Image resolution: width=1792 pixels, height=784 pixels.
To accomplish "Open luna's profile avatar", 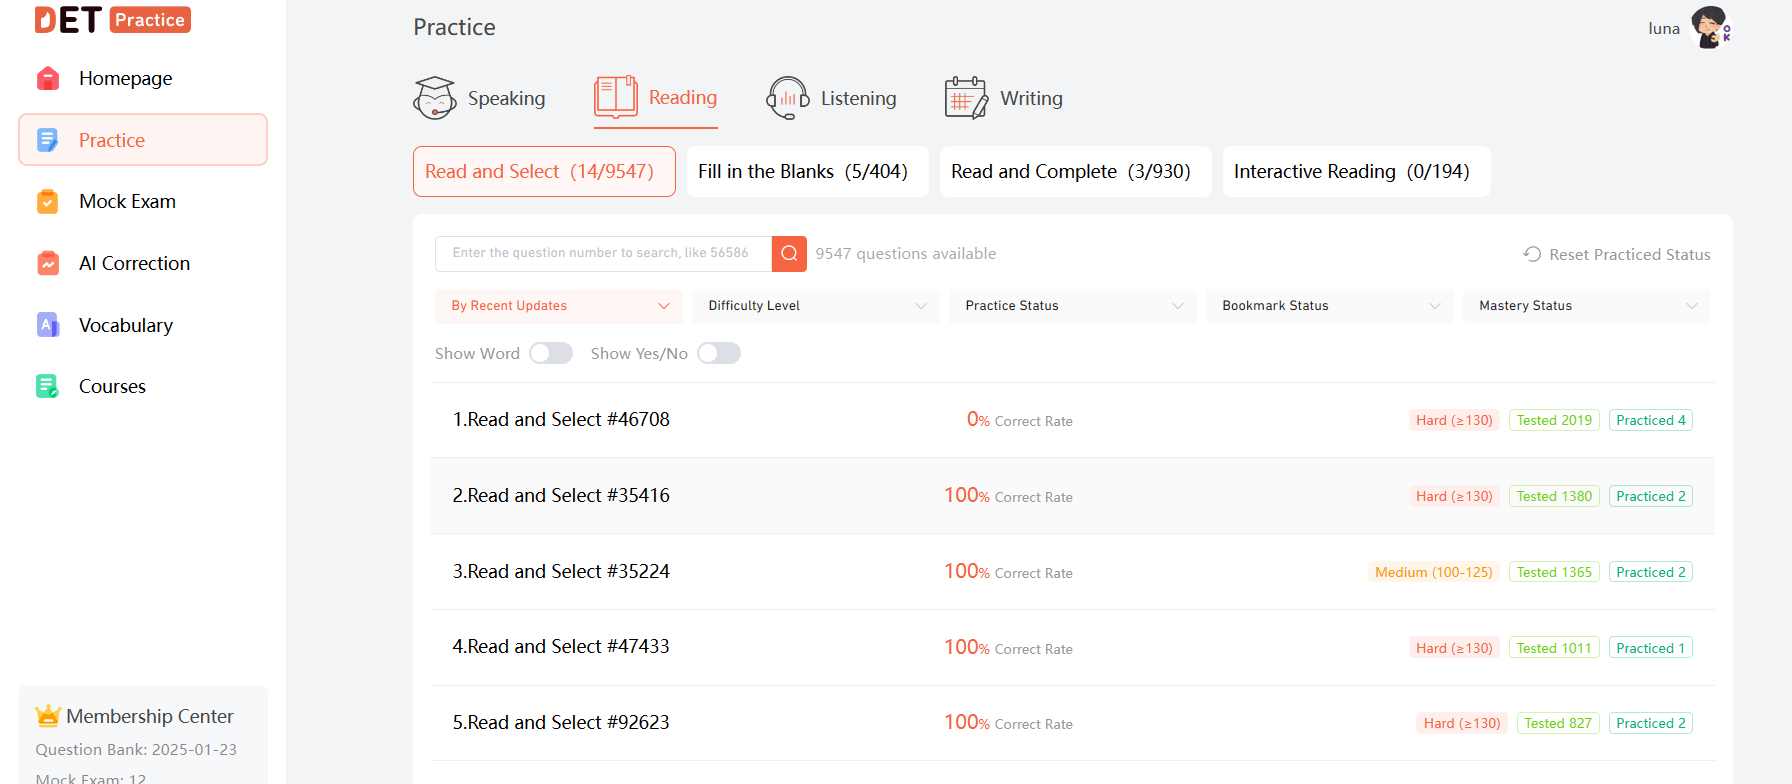I will [1710, 27].
